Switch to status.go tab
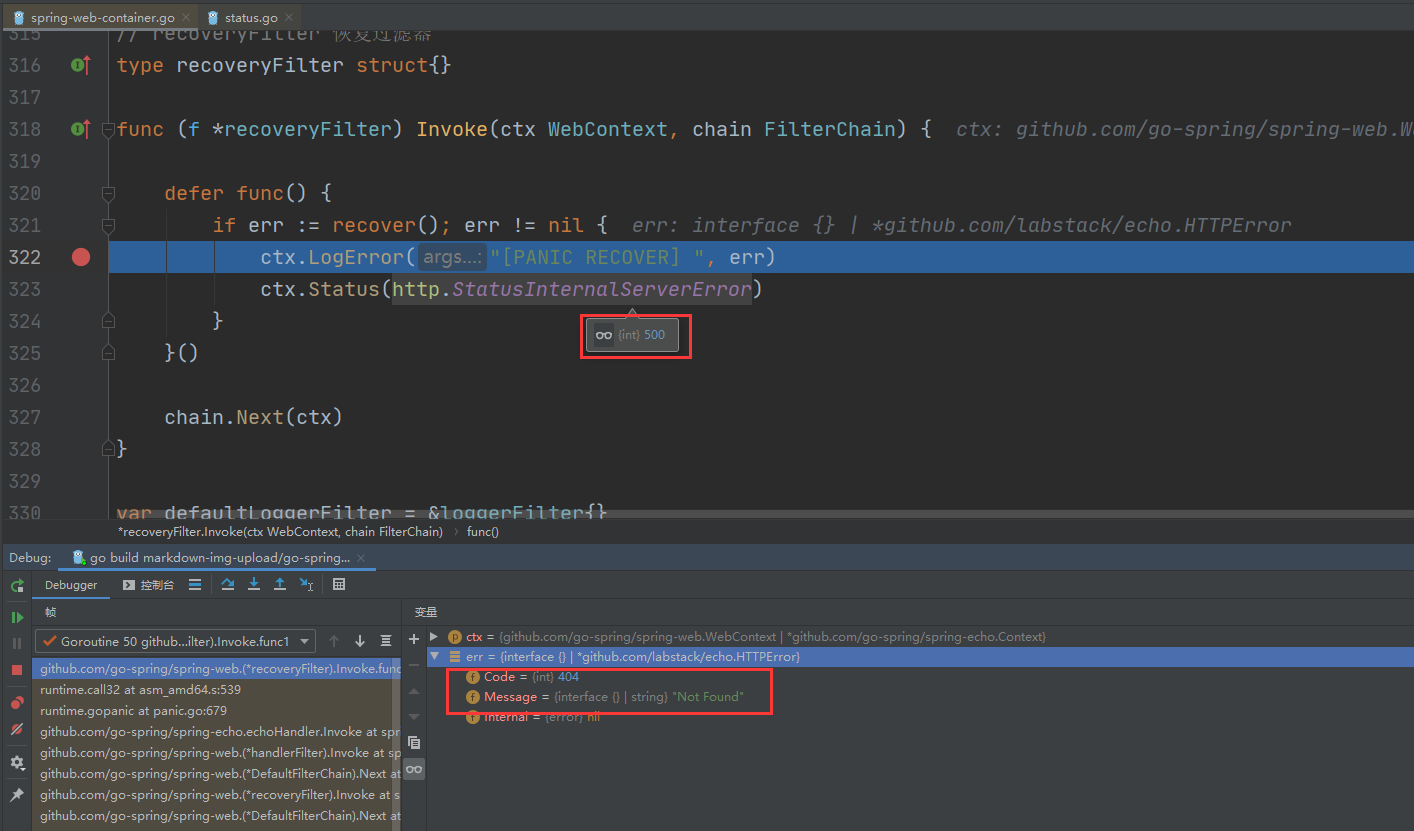This screenshot has width=1414, height=831. [250, 18]
